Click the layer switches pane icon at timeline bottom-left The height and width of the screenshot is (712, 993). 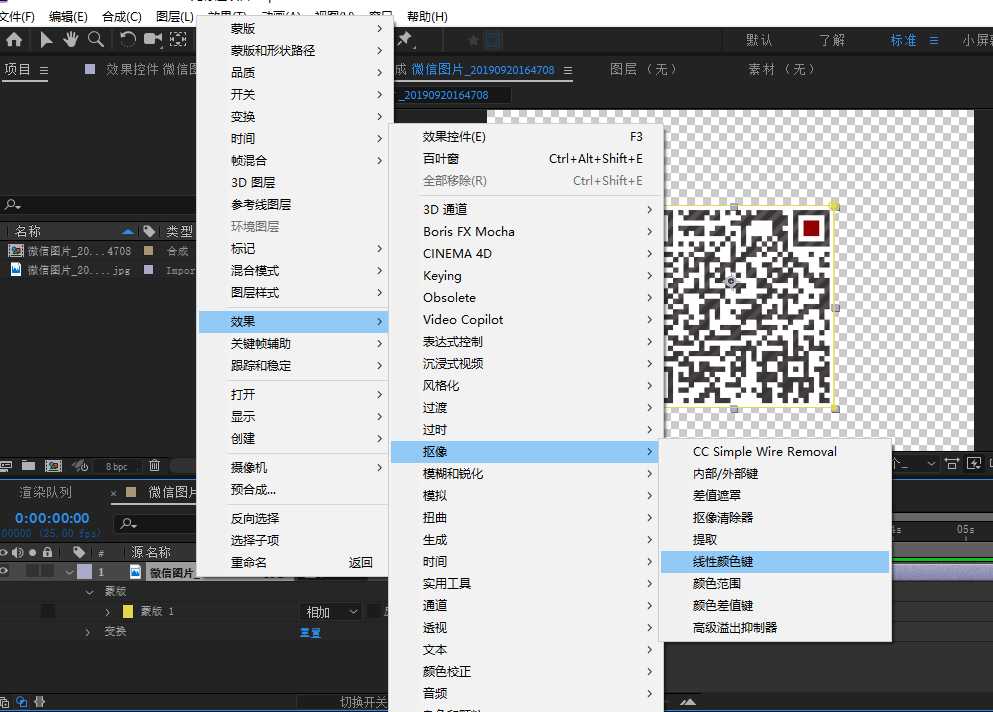pos(5,701)
